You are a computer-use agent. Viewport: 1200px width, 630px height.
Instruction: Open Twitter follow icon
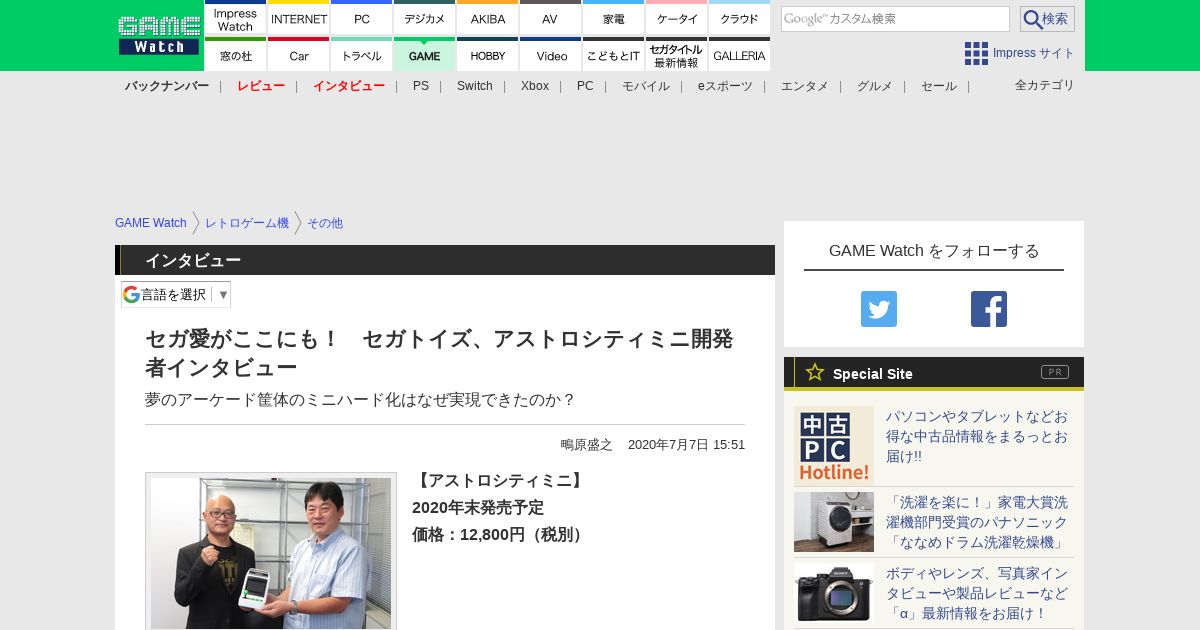pyautogui.click(x=879, y=309)
